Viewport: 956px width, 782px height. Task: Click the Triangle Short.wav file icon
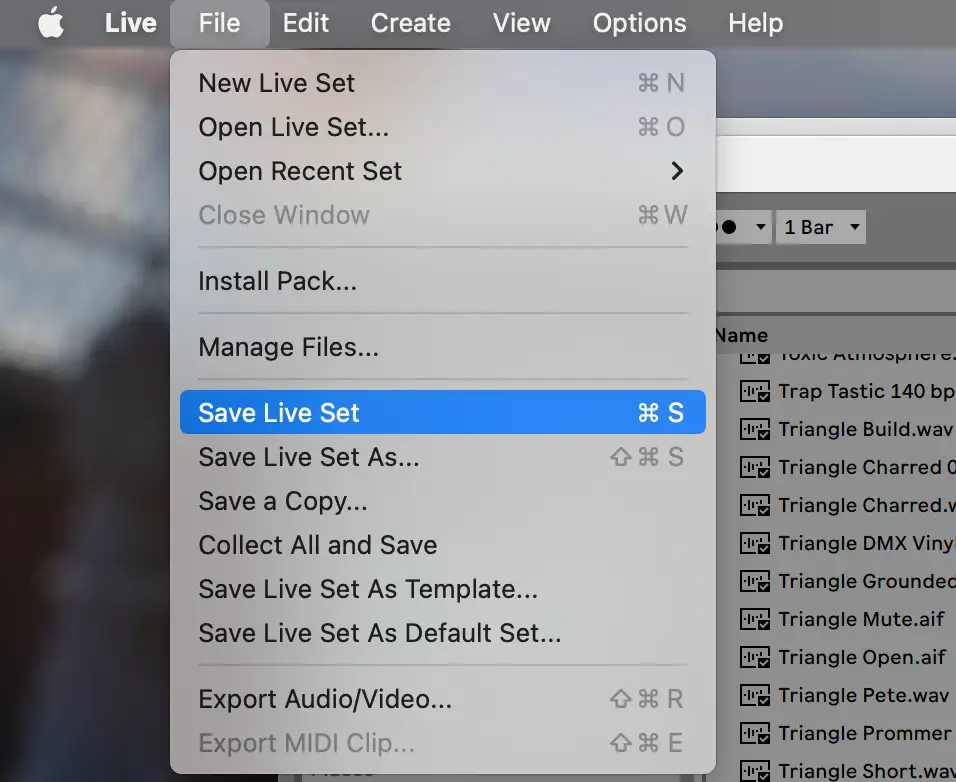pyautogui.click(x=754, y=772)
